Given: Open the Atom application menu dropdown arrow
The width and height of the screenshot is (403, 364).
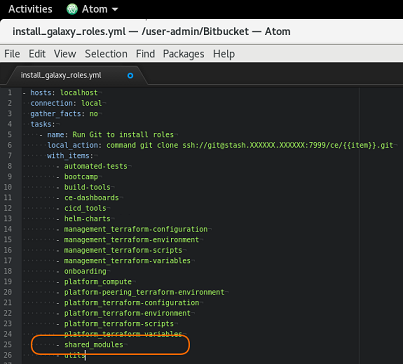Looking at the screenshot, I should click(115, 9).
